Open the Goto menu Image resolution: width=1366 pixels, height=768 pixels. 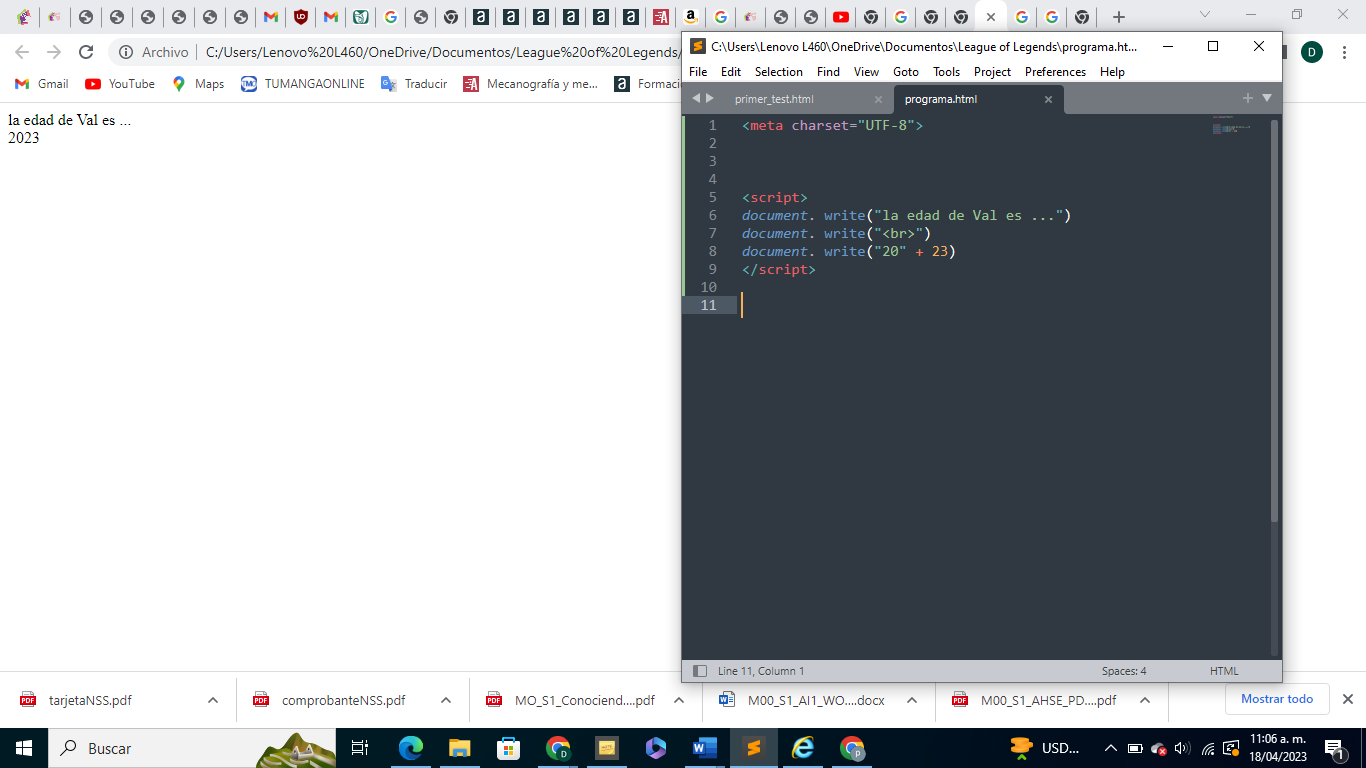(906, 72)
